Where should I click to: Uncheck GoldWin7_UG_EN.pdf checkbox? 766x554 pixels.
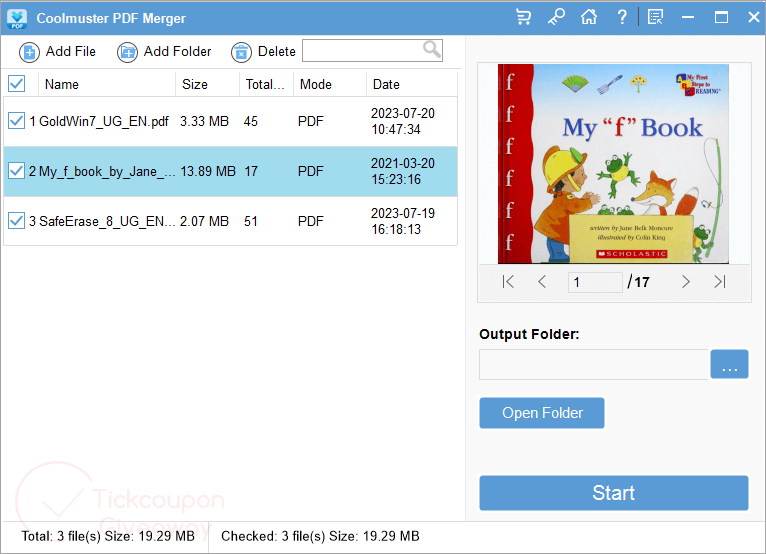[x=17, y=121]
